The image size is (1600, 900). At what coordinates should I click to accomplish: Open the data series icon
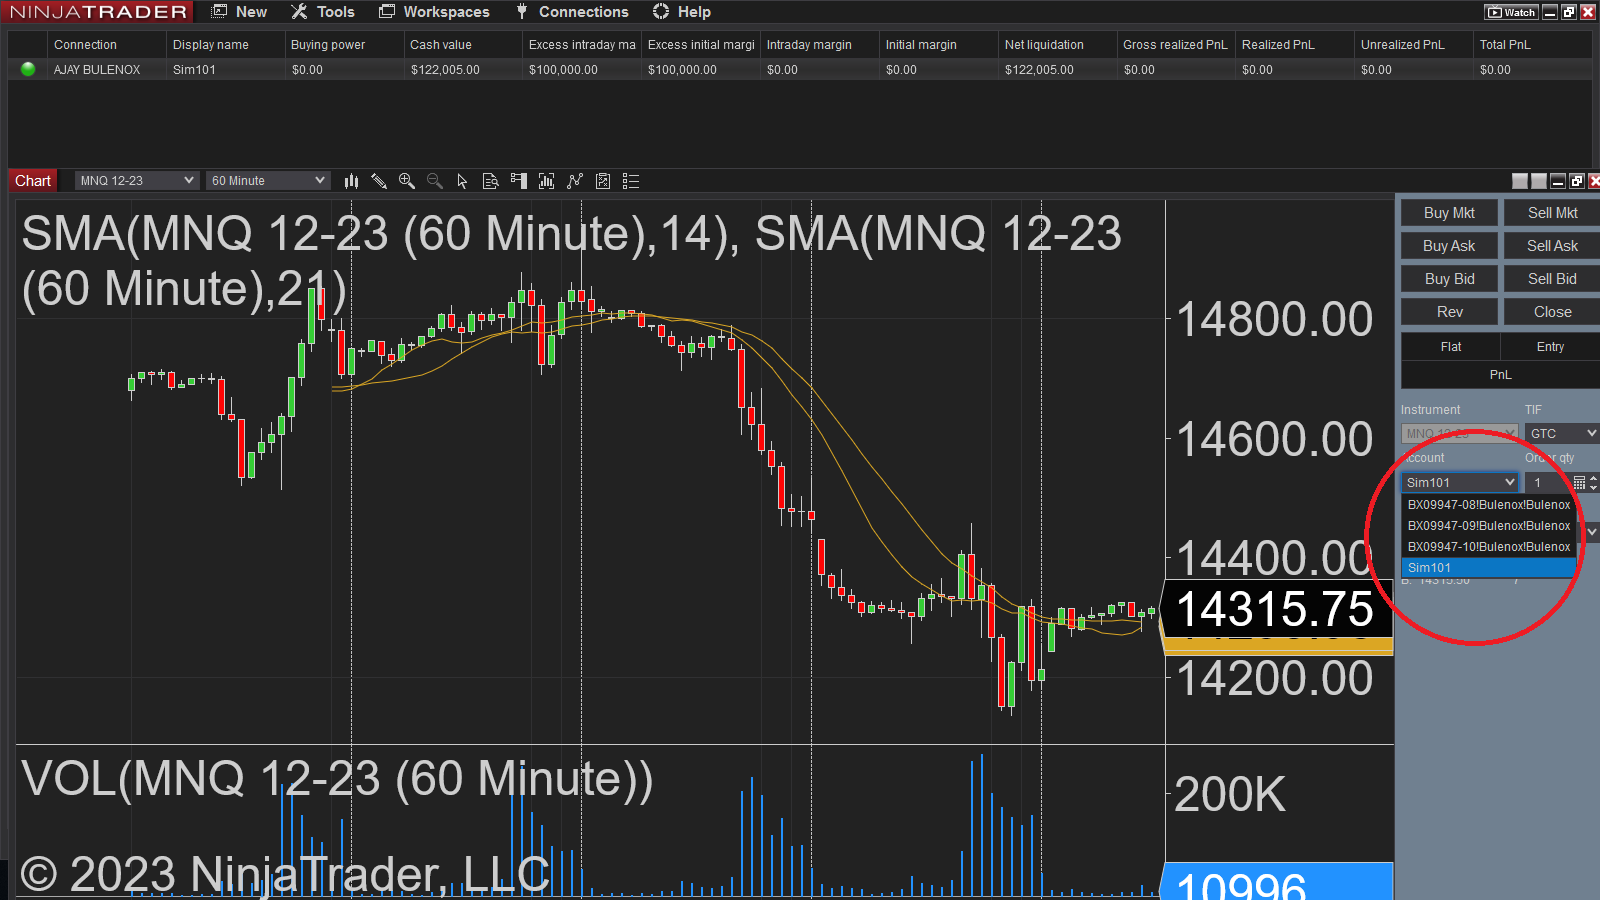coord(546,181)
